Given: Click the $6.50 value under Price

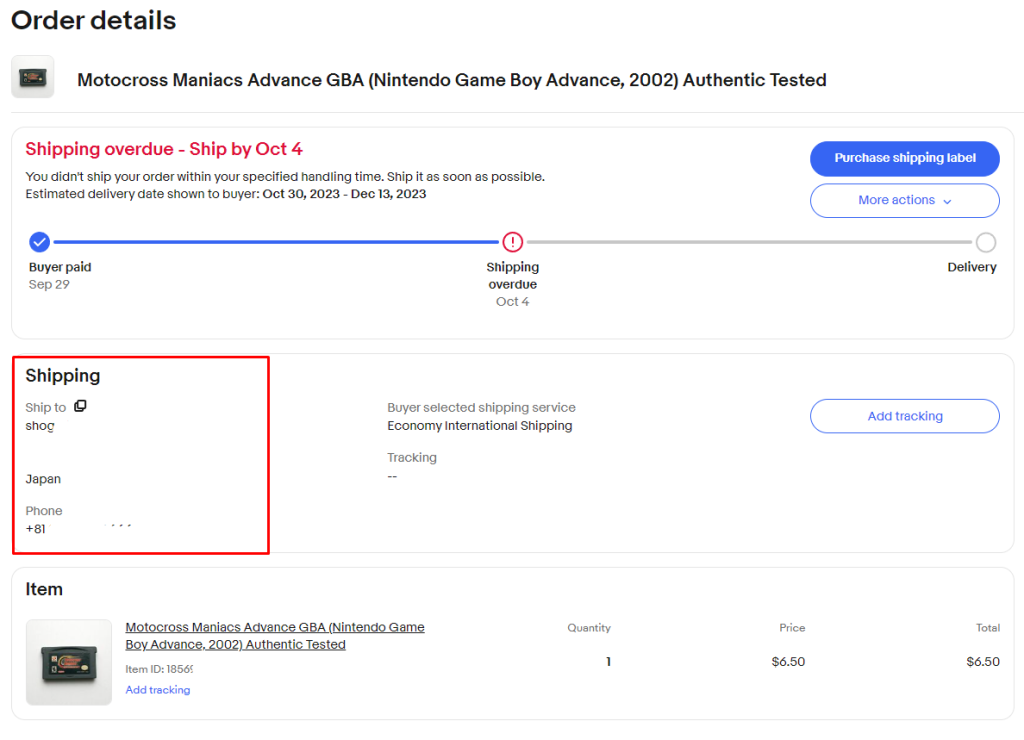Looking at the screenshot, I should 788,662.
